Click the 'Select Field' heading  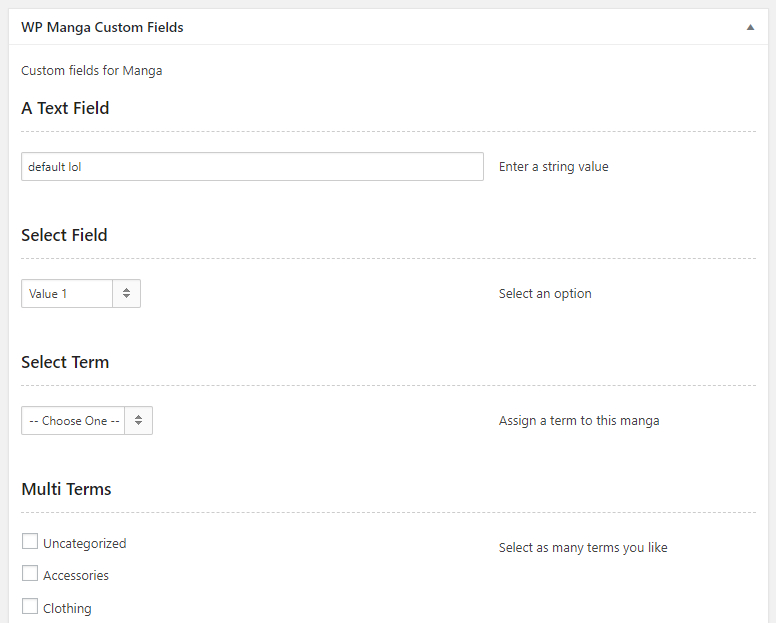click(64, 235)
